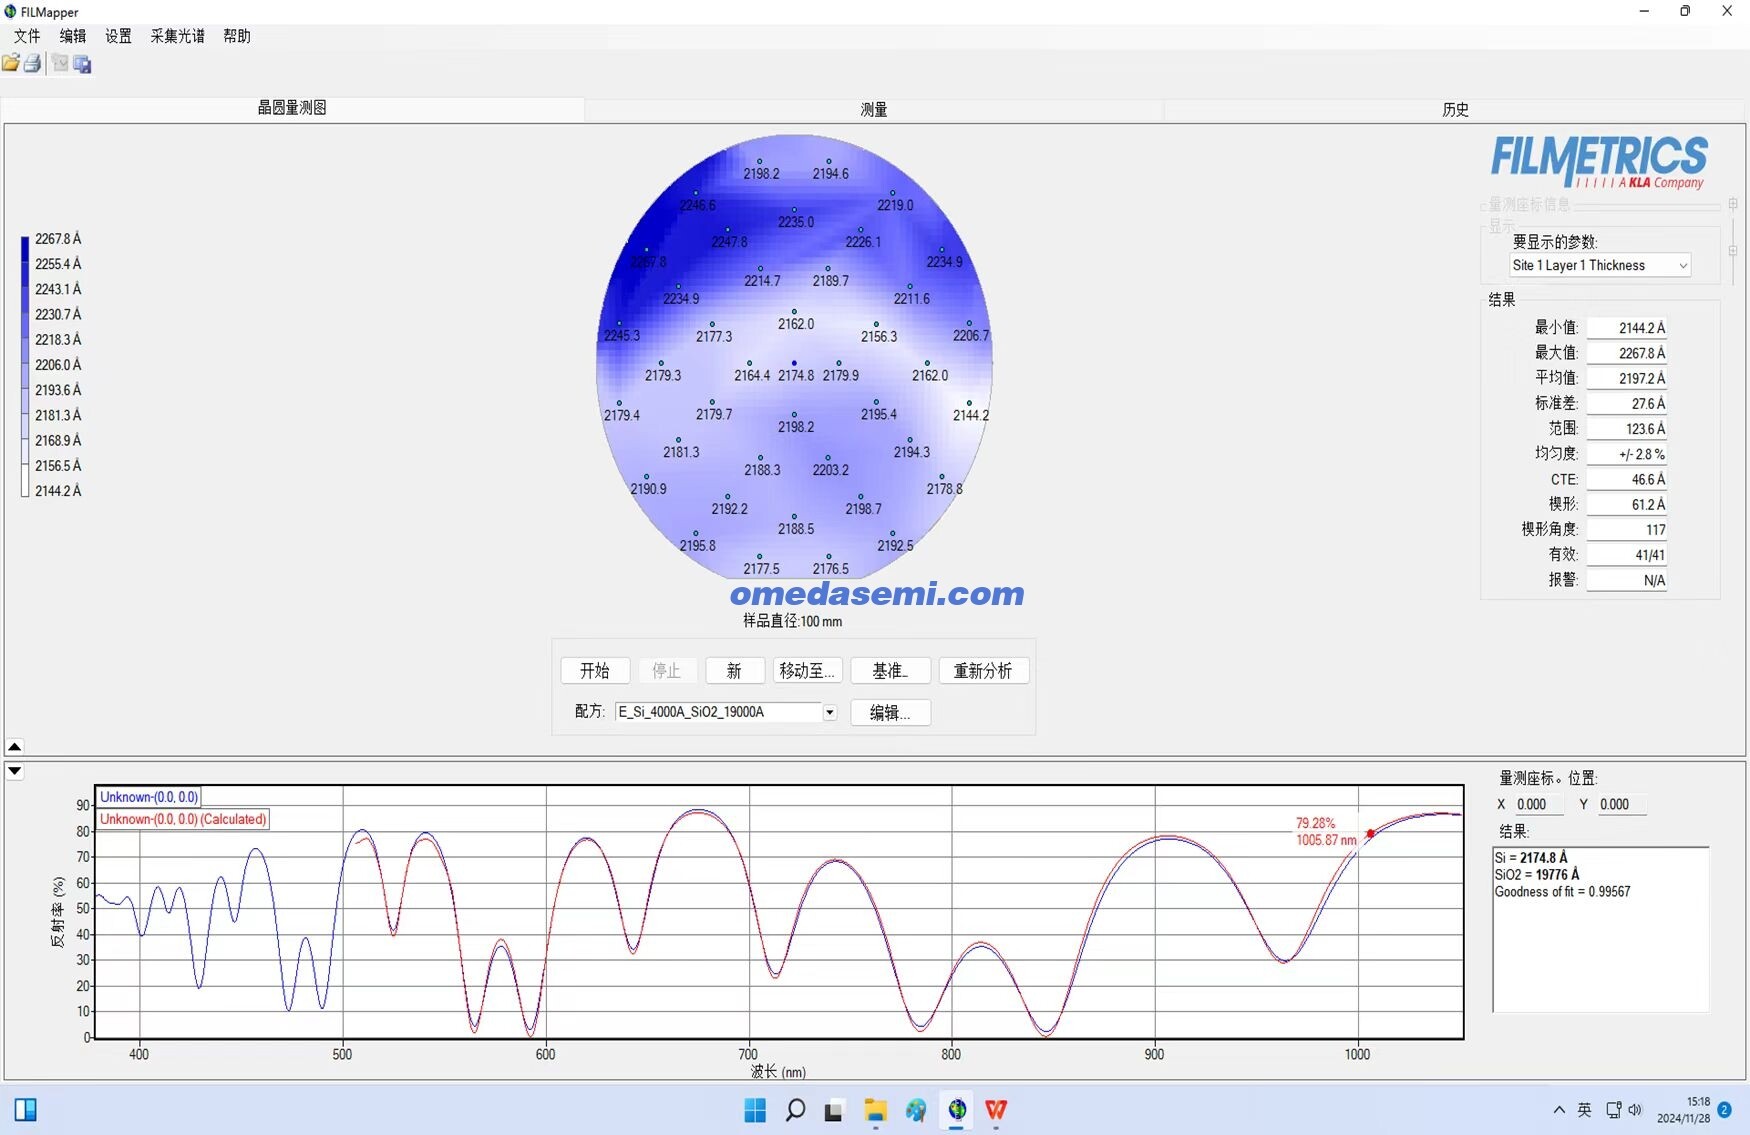Click the thickness color scale bar
1750x1135 pixels.
pos(25,366)
